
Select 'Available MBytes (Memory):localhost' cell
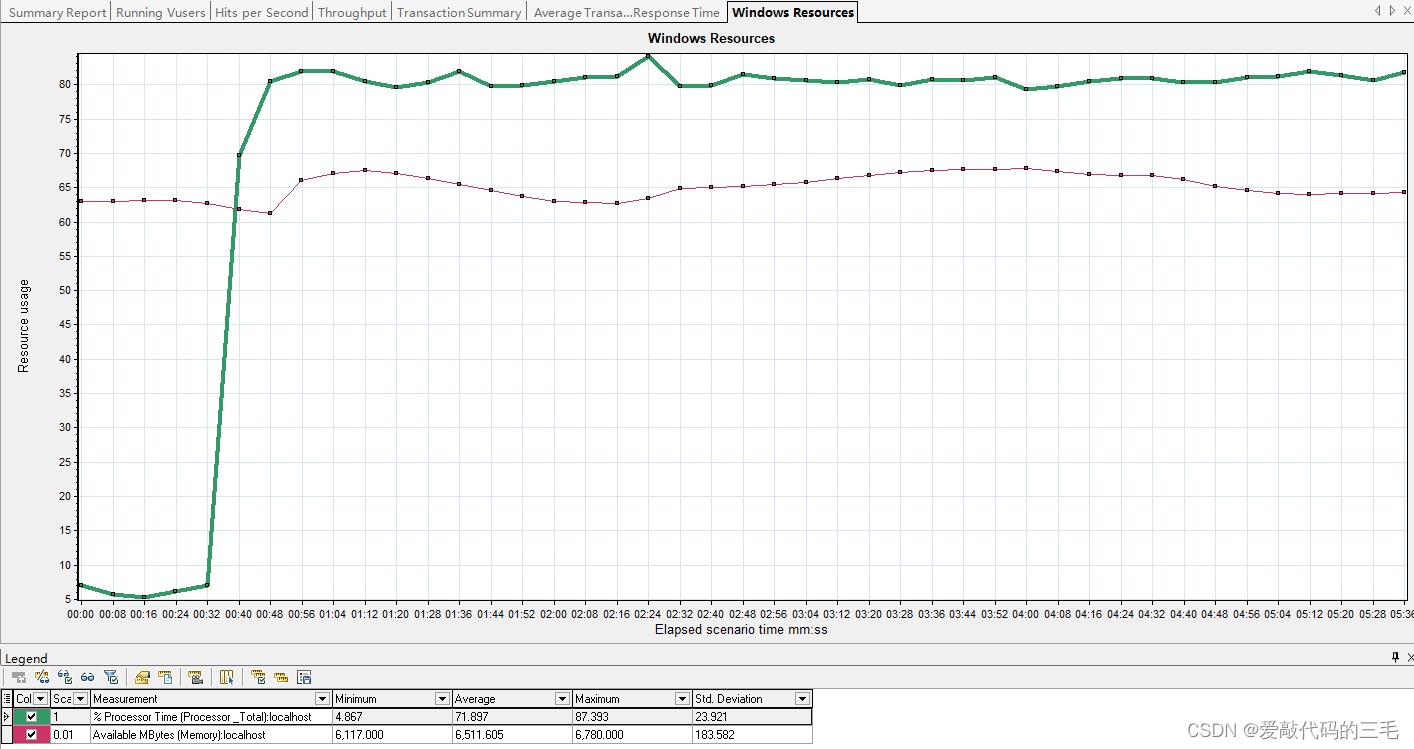[211, 734]
